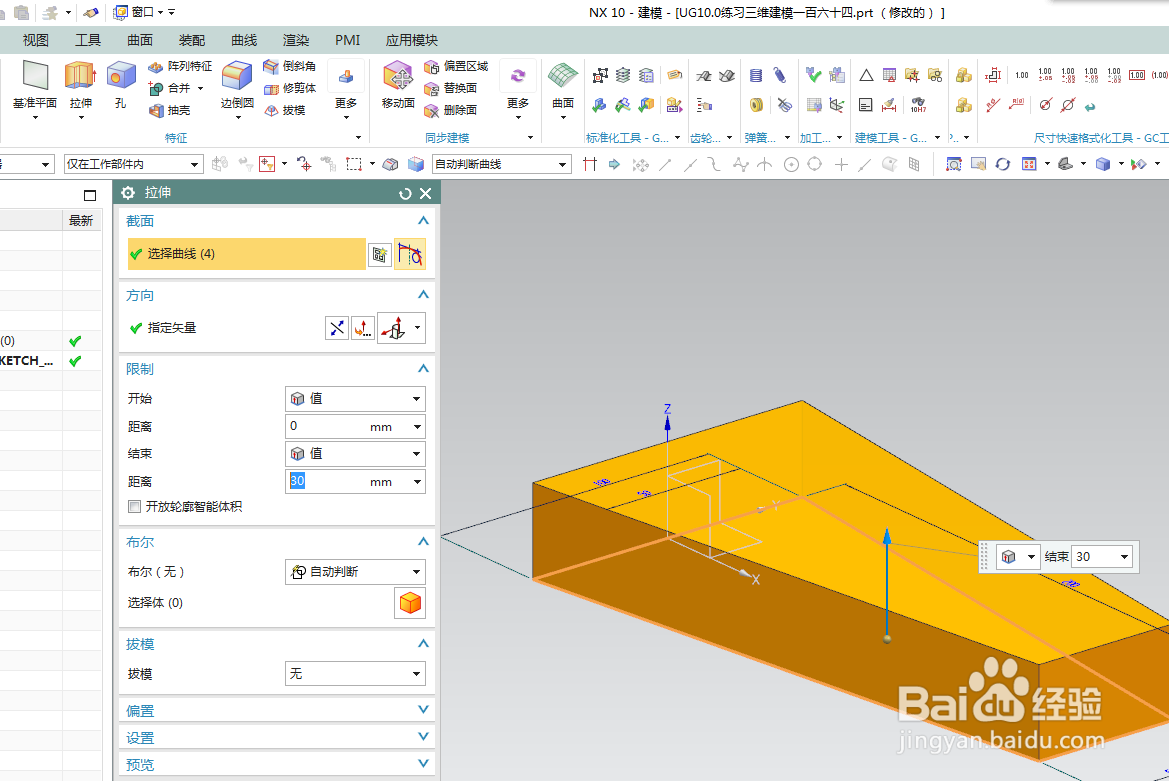Click the end distance field showing 30

(327, 482)
